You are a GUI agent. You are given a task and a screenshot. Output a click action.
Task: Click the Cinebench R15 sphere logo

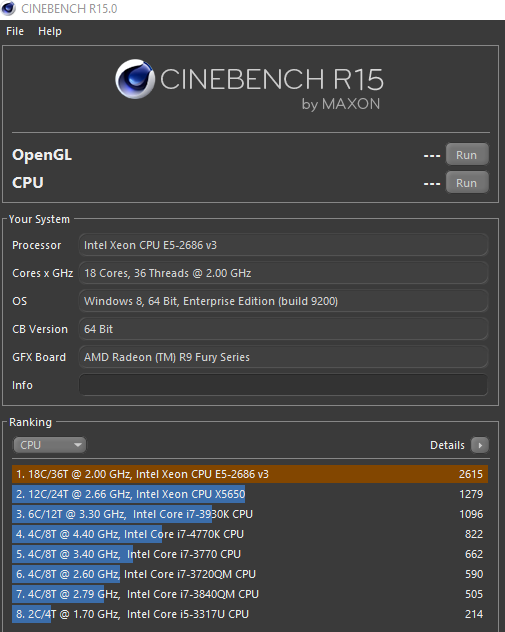(135, 79)
